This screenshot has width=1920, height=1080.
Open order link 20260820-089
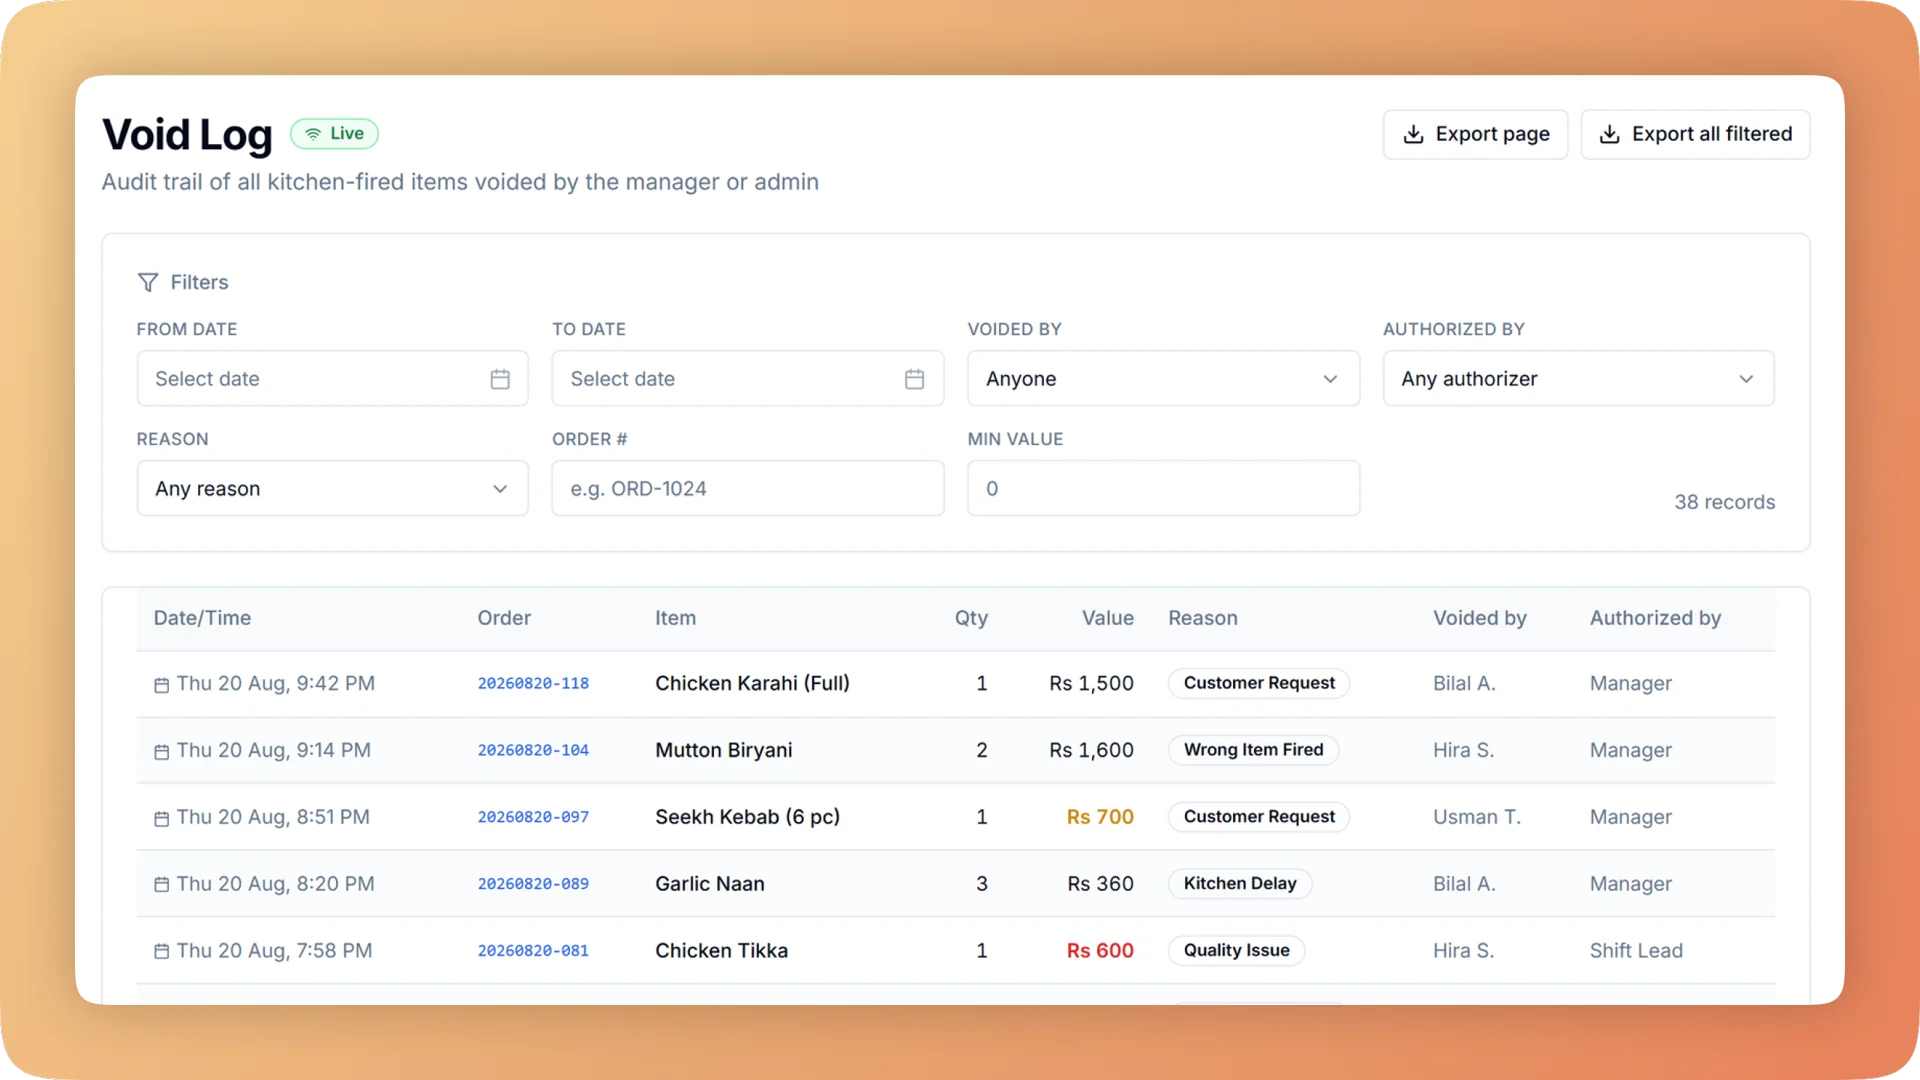click(533, 884)
